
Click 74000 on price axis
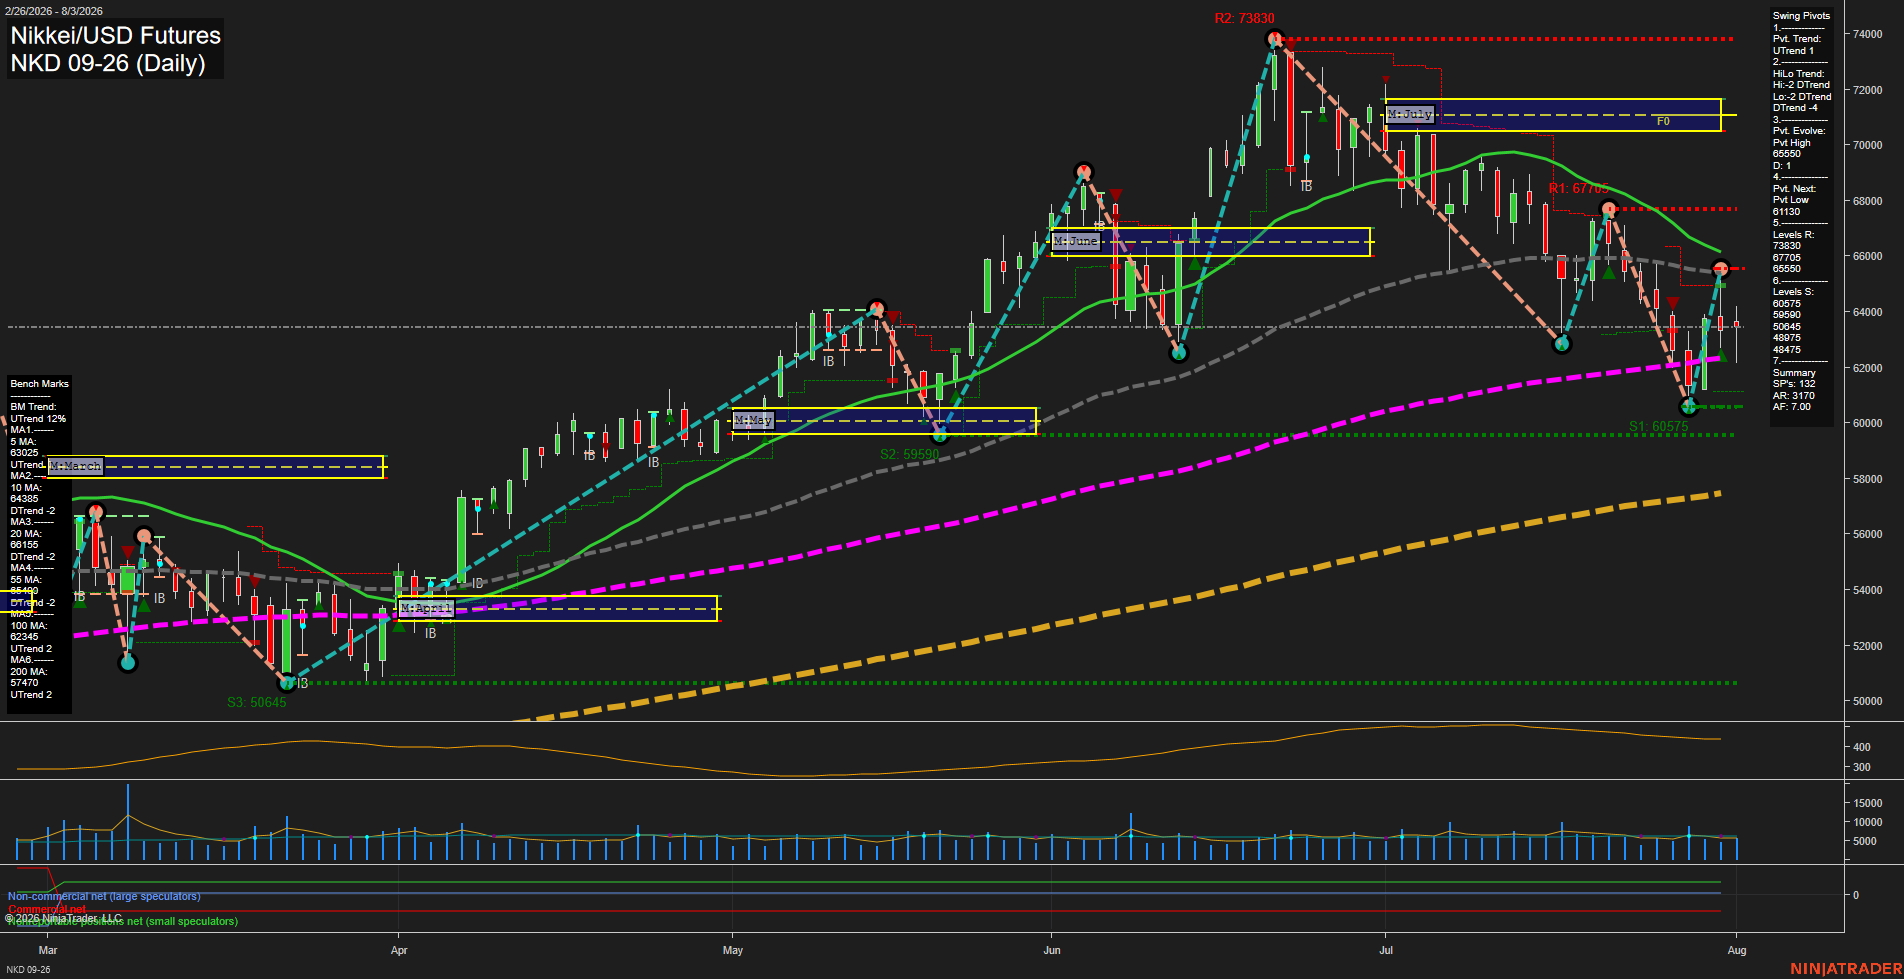pyautogui.click(x=1868, y=34)
